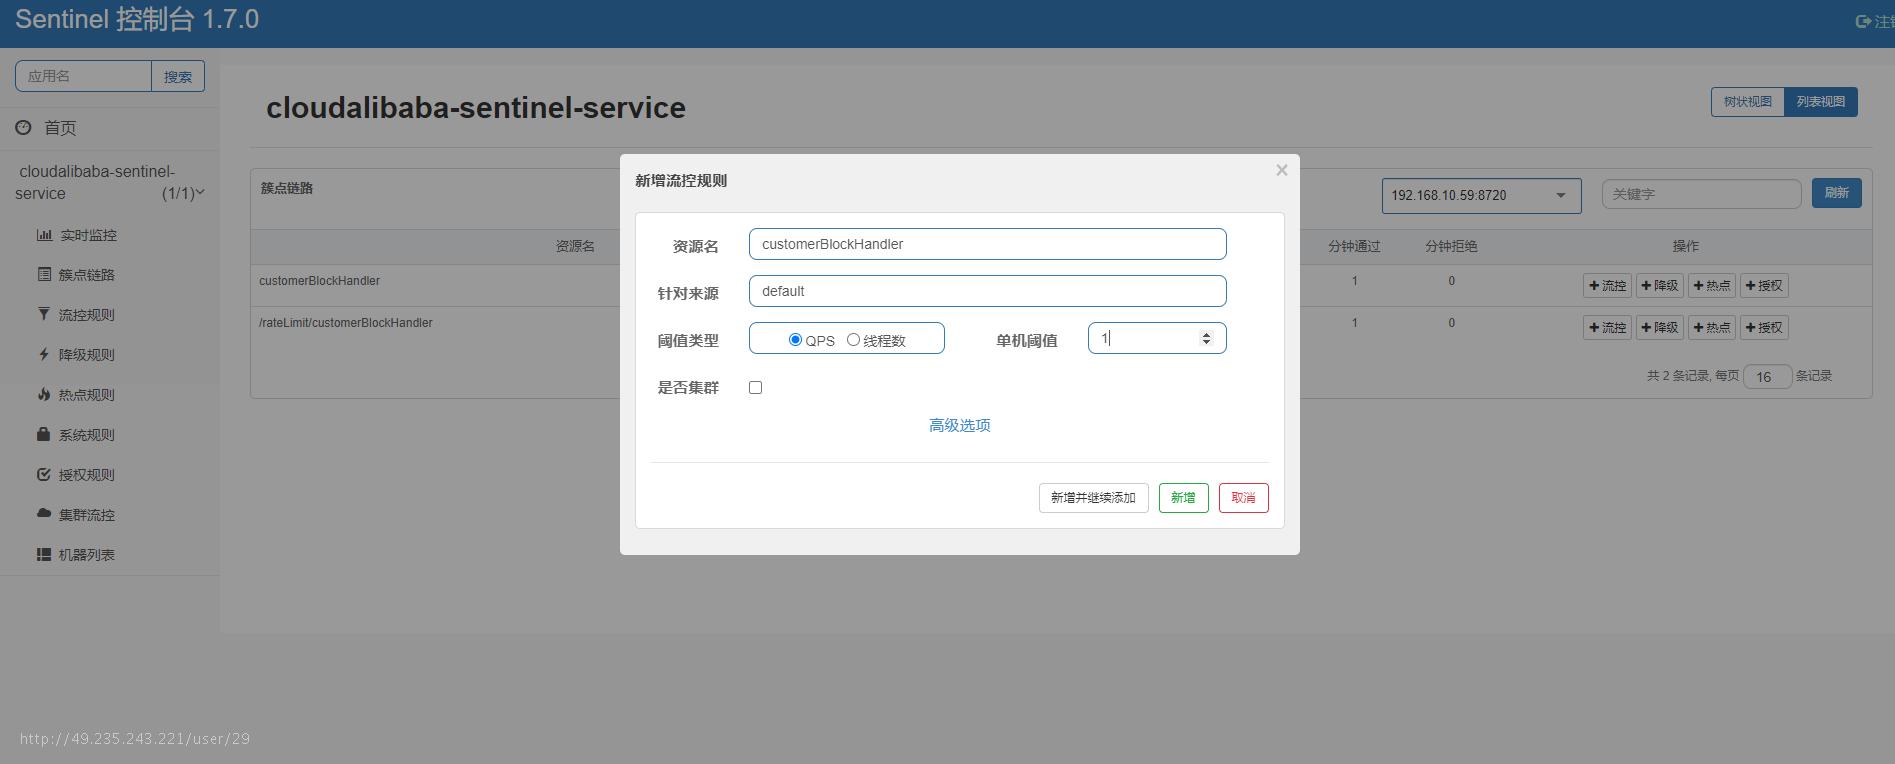Adjust 单机阈值 with spinner arrows

coord(1206,339)
